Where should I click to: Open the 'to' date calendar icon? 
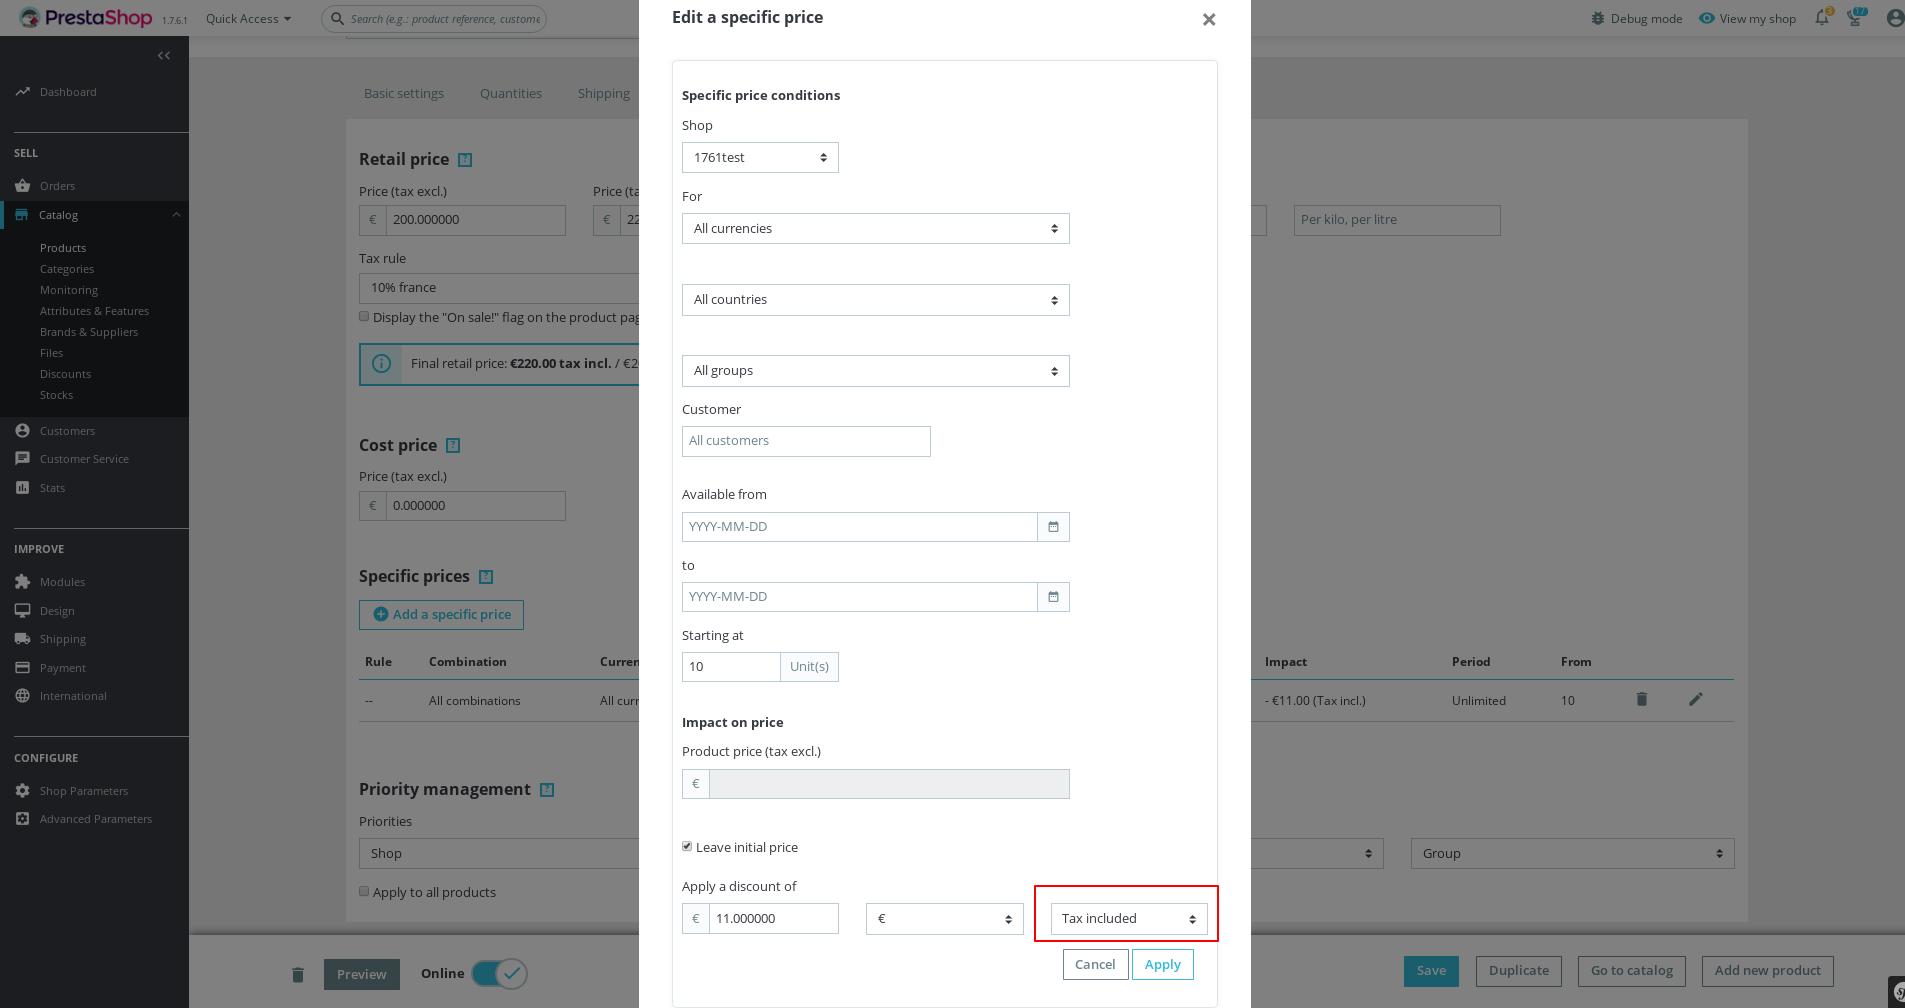click(1053, 597)
